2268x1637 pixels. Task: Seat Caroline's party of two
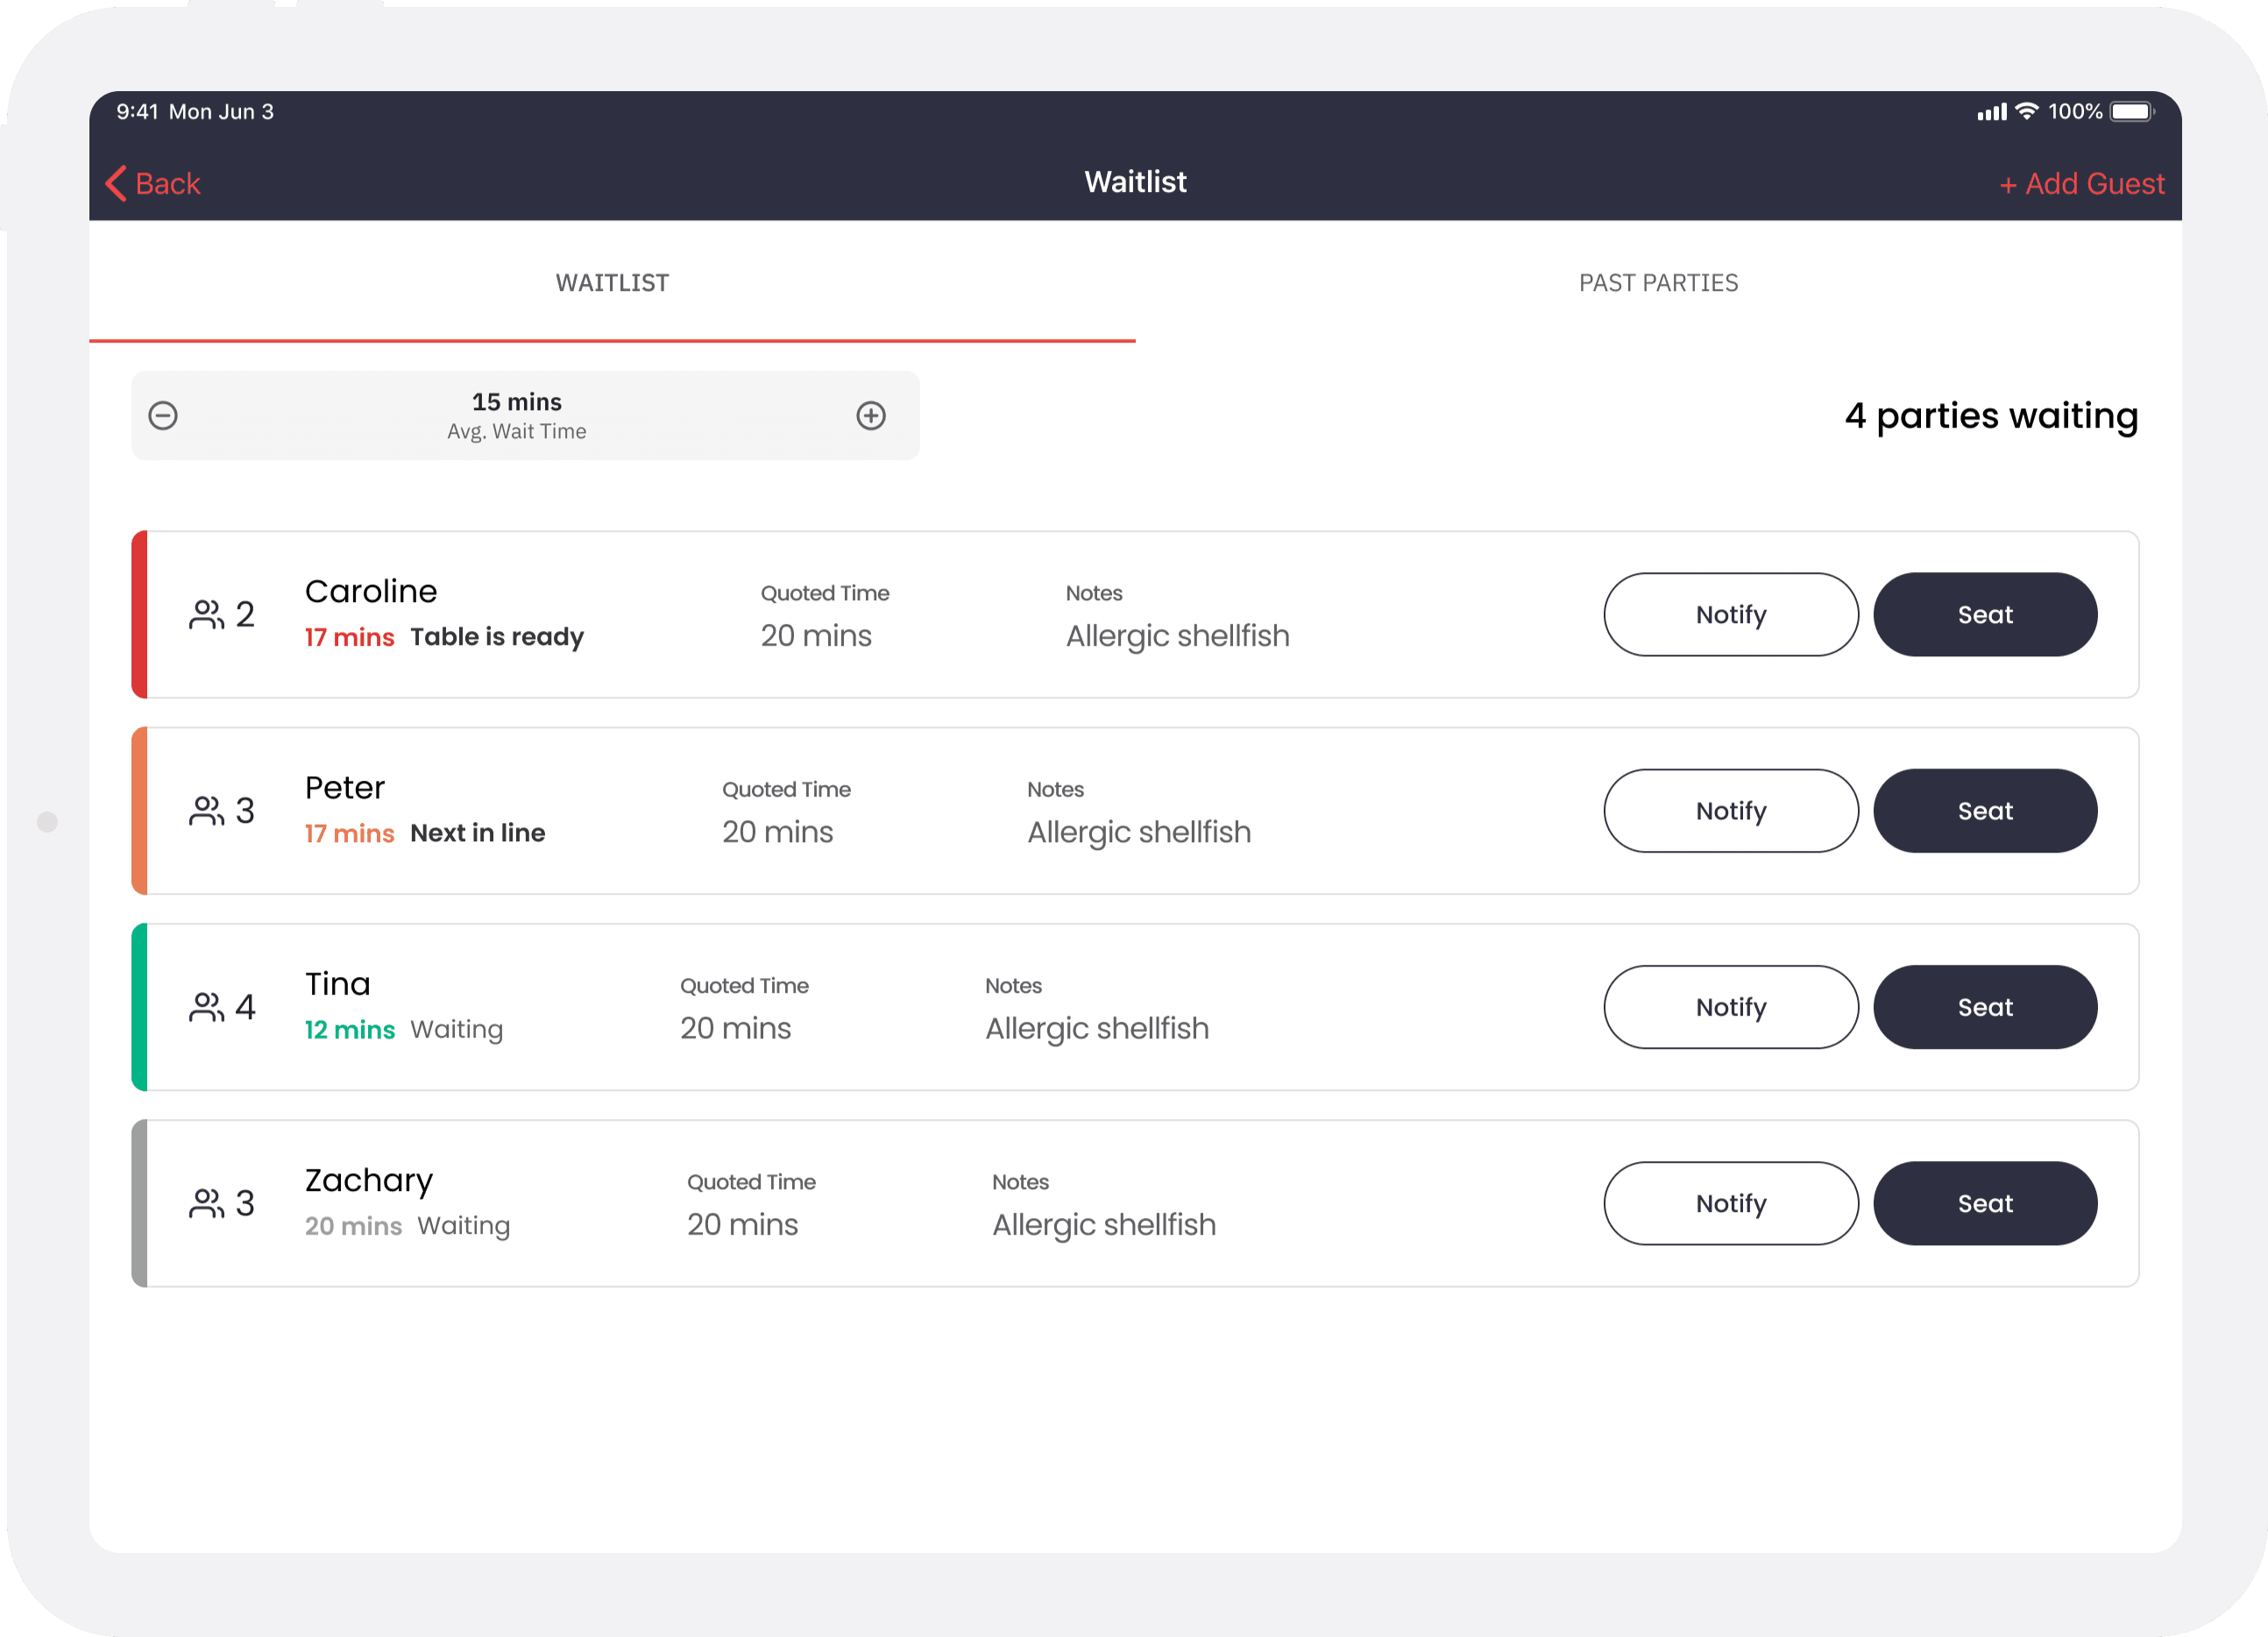tap(1984, 614)
